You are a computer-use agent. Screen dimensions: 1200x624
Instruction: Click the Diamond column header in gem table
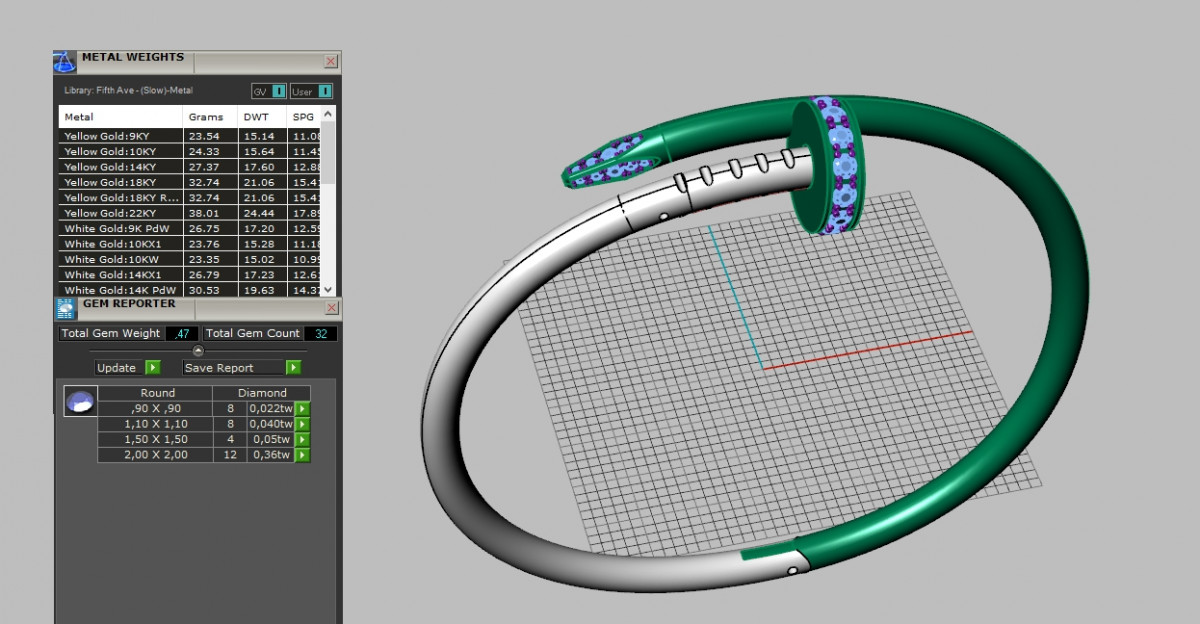262,393
